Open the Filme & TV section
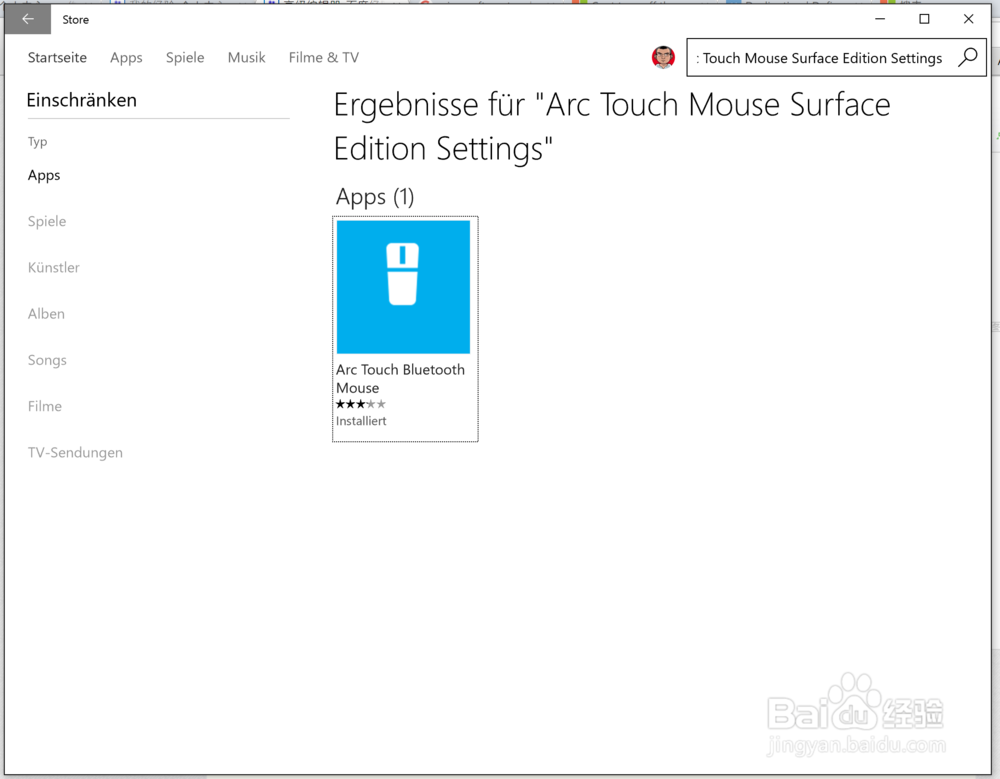This screenshot has width=1000, height=779. pyautogui.click(x=323, y=57)
